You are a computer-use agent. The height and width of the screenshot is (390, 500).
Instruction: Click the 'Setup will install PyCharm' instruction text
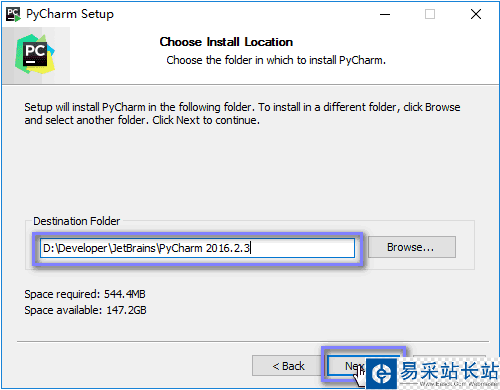(x=242, y=114)
